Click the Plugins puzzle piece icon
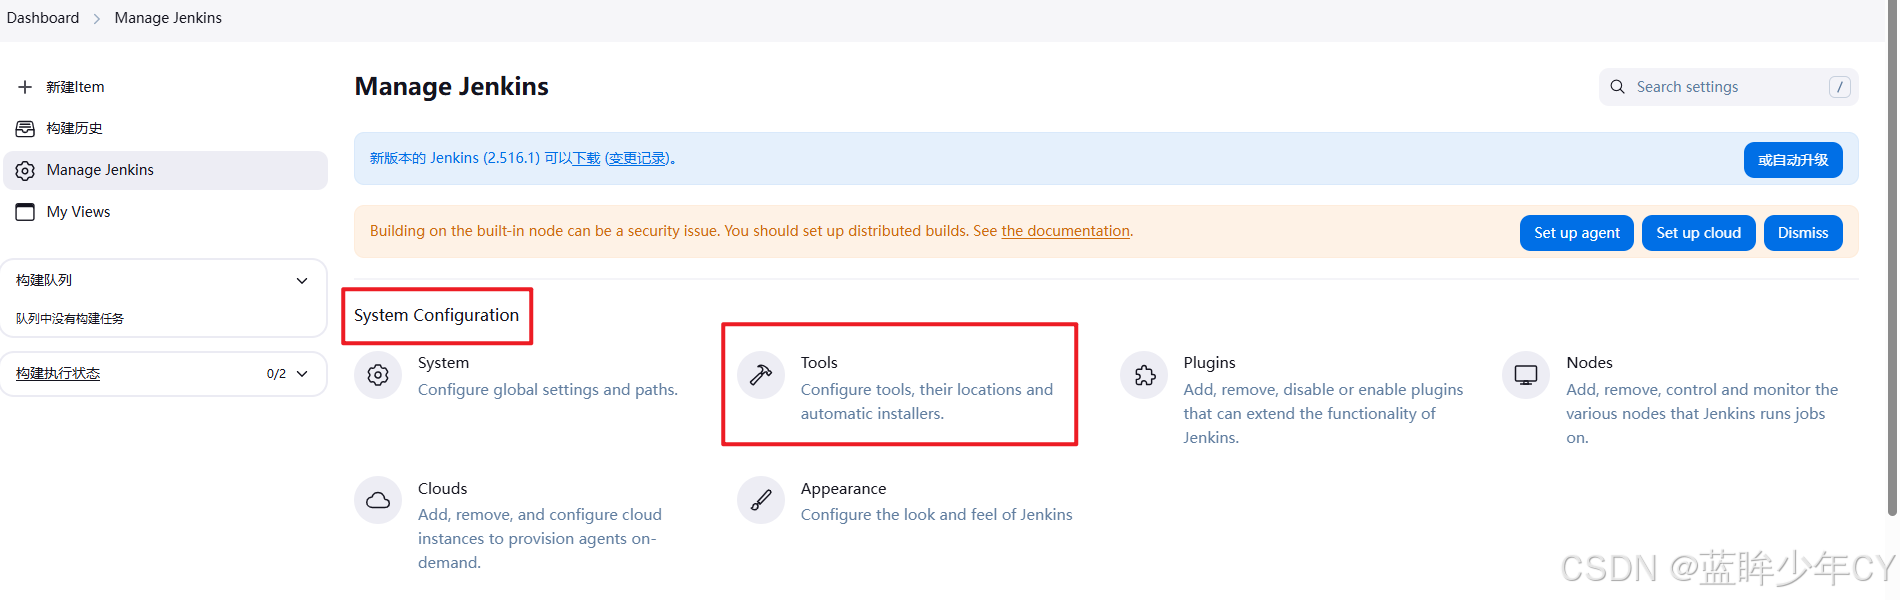This screenshot has width=1900, height=600. pos(1144,375)
